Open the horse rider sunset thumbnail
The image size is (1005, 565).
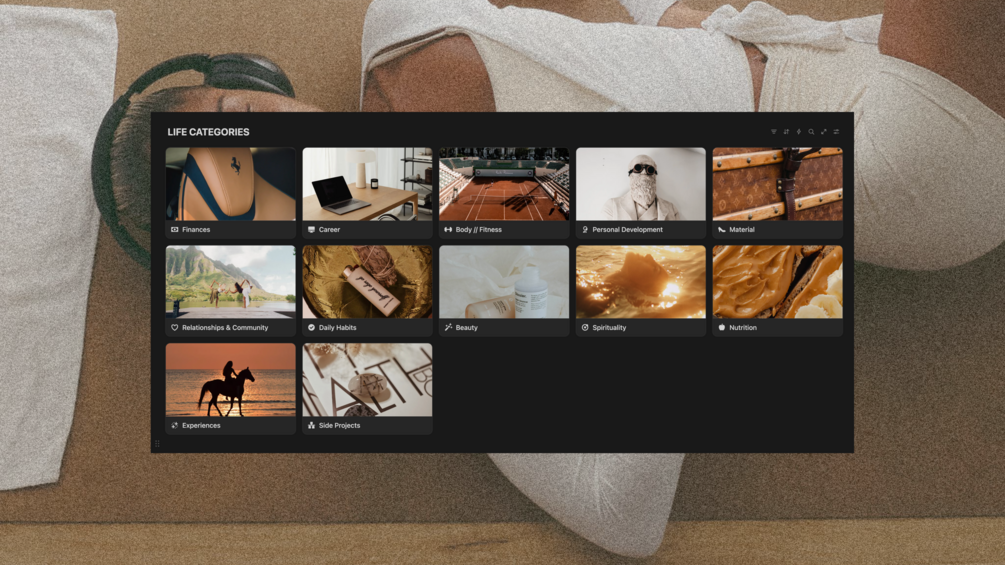(231, 380)
